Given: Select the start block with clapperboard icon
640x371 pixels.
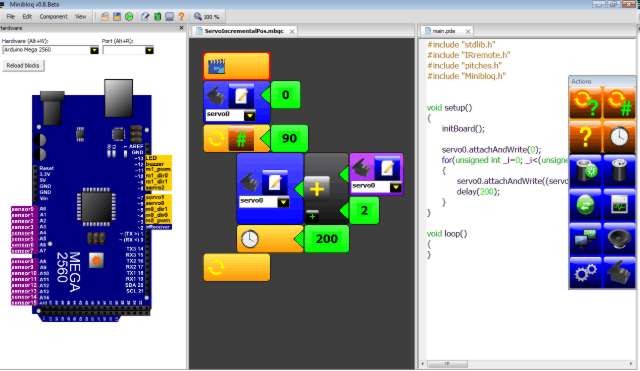Looking at the screenshot, I should point(236,66).
